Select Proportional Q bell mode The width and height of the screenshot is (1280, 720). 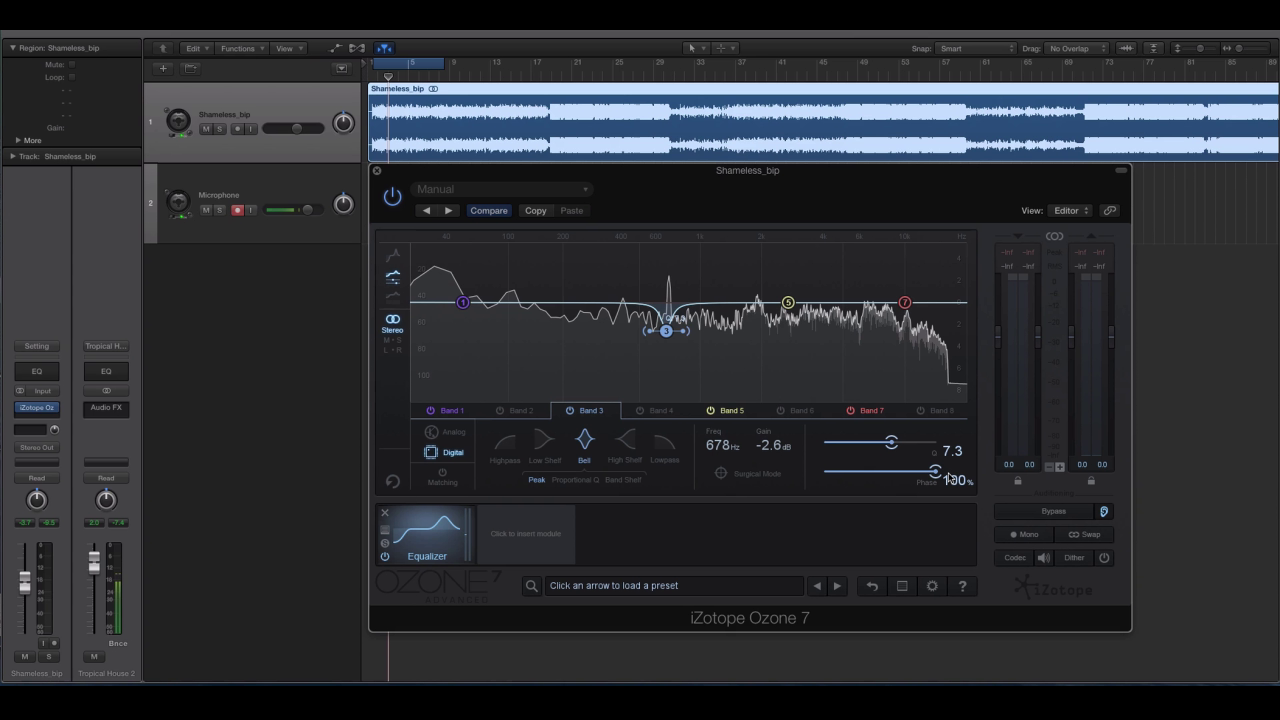[x=575, y=480]
